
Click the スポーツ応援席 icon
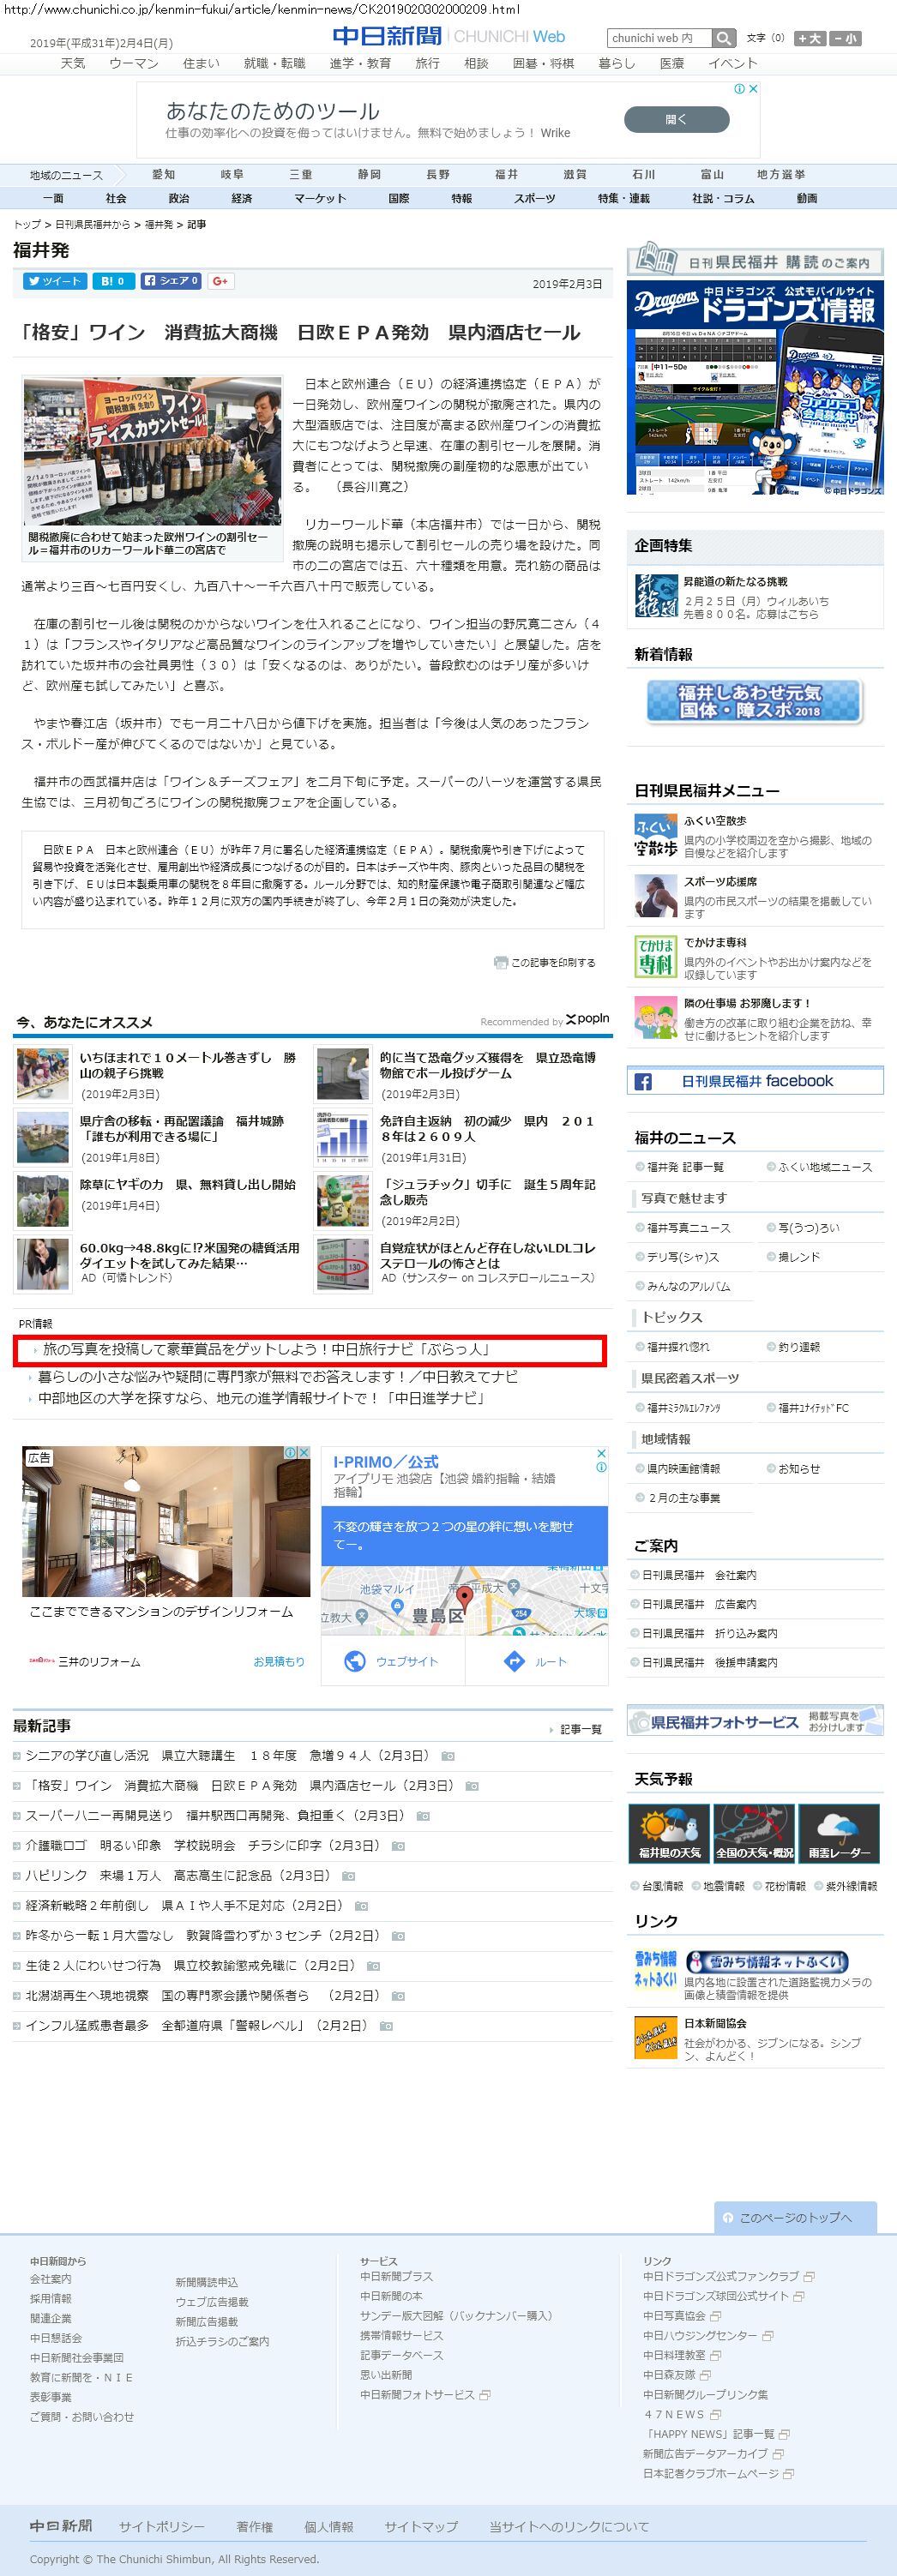click(x=656, y=896)
